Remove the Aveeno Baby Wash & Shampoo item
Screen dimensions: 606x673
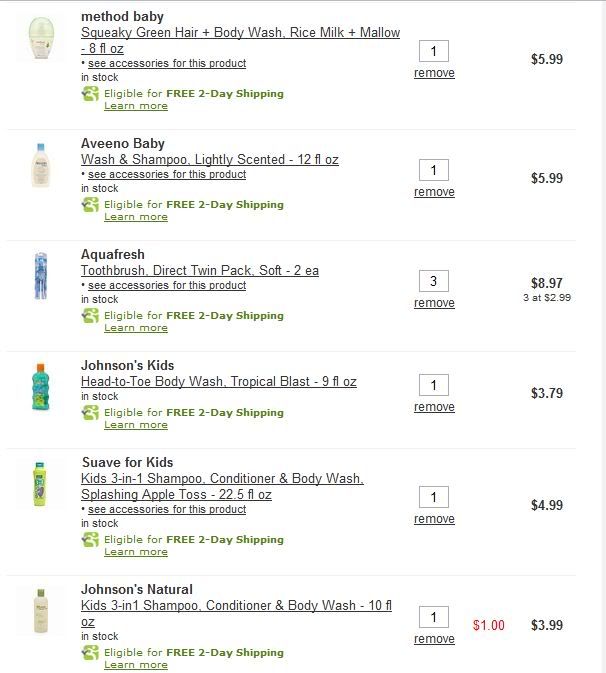[434, 192]
